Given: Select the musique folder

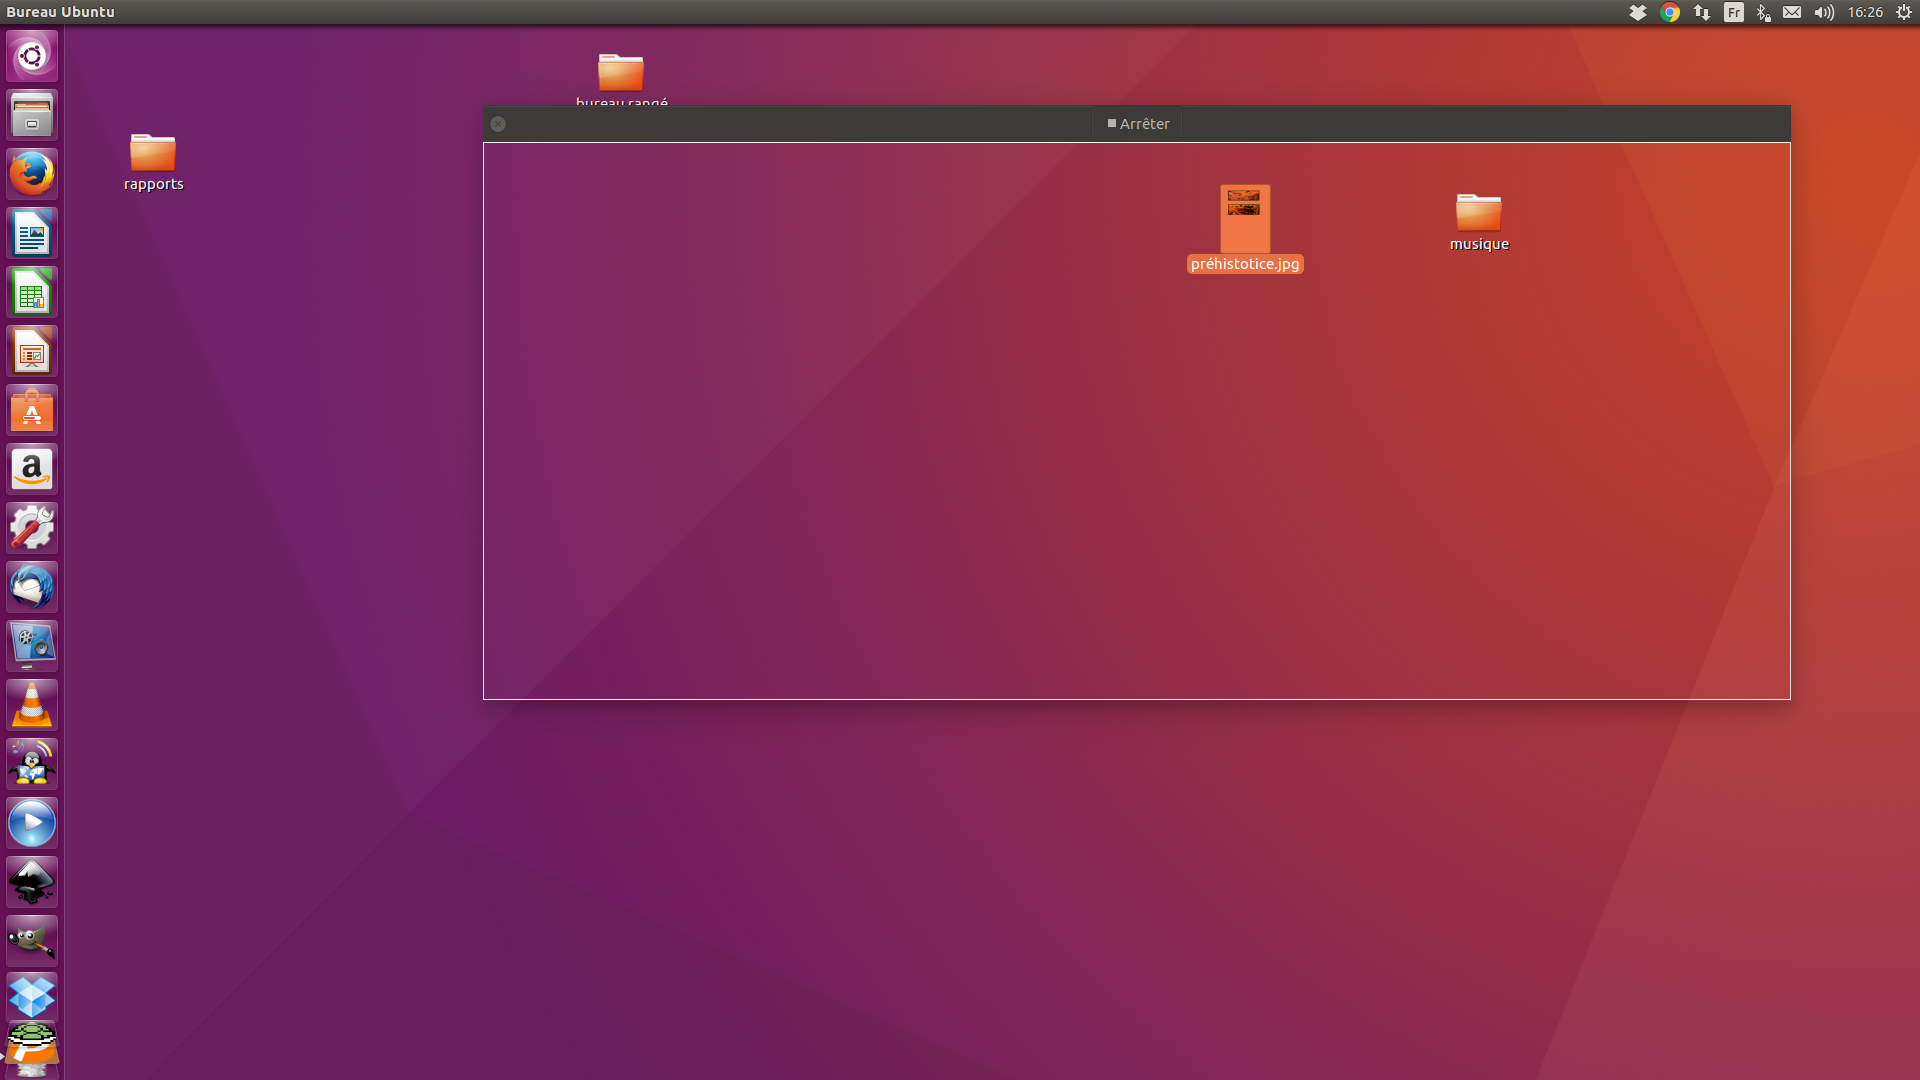Looking at the screenshot, I should click(1478, 214).
